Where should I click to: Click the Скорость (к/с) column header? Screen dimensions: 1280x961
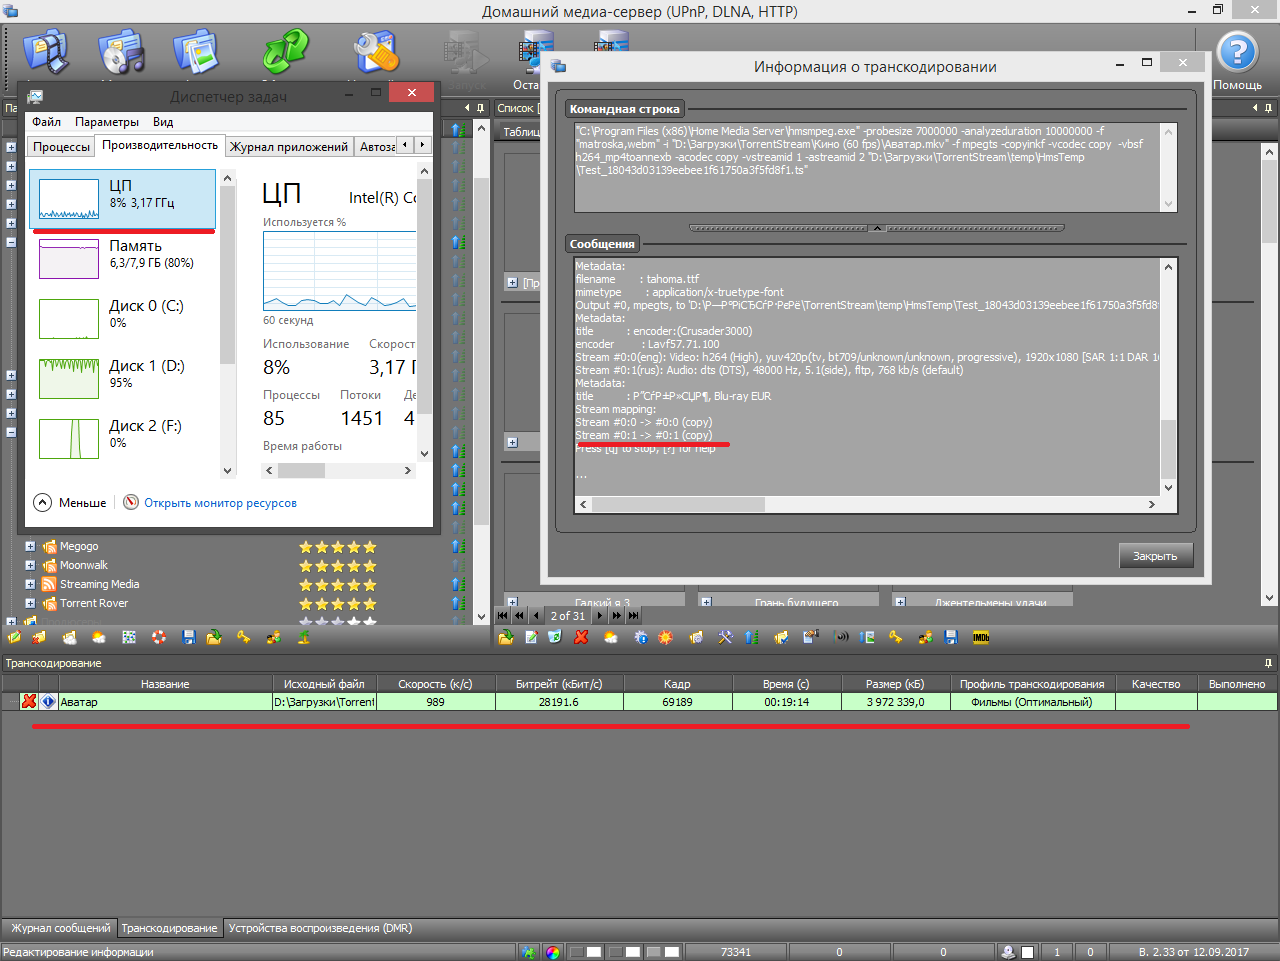(435, 684)
